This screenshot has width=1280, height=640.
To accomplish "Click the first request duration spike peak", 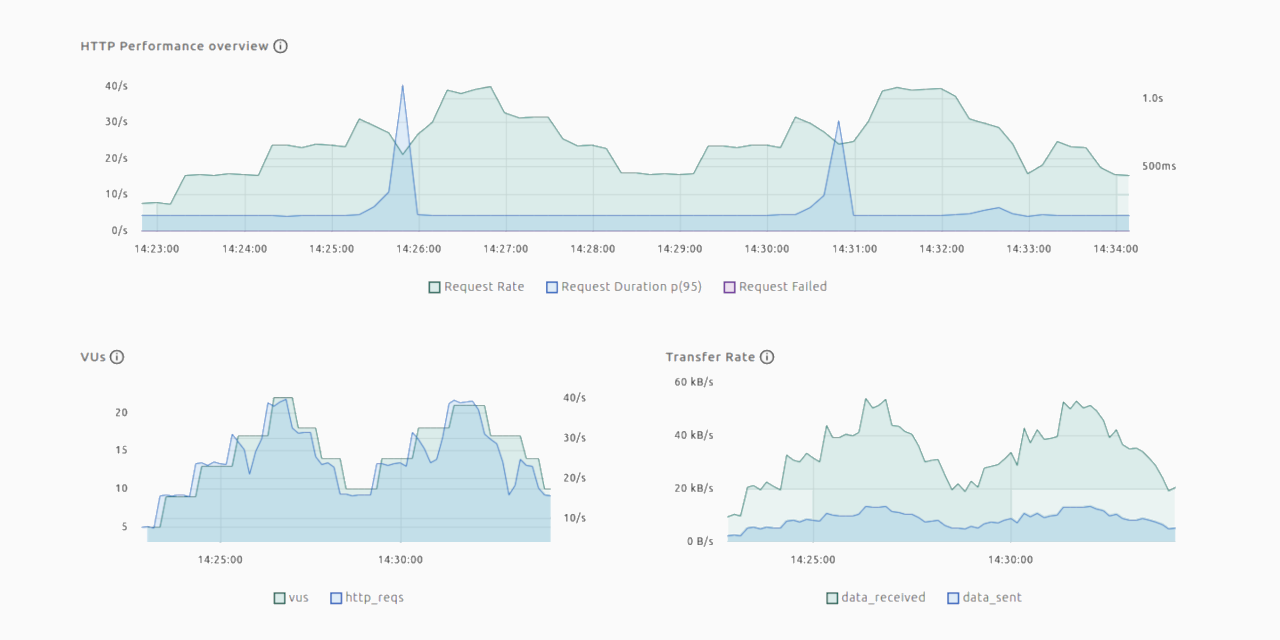I will (x=403, y=86).
